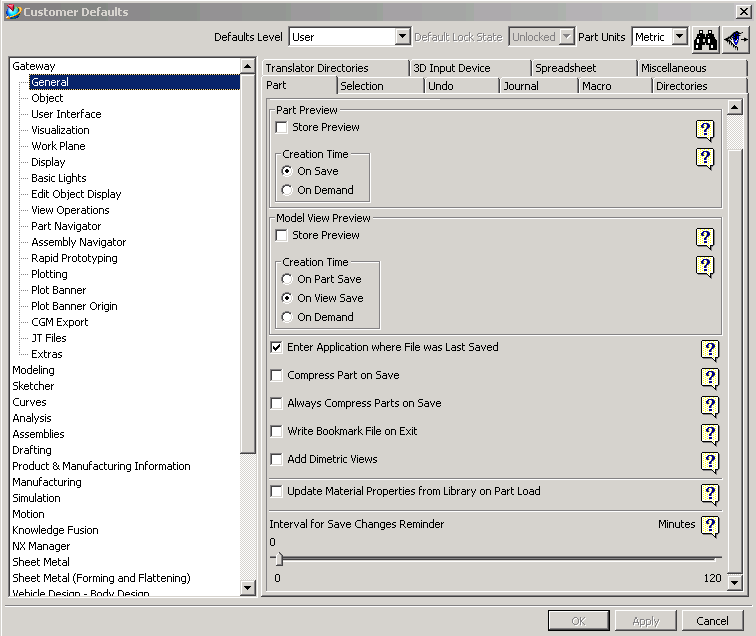Click the settings panel scroll down arrow

pyautogui.click(x=734, y=582)
